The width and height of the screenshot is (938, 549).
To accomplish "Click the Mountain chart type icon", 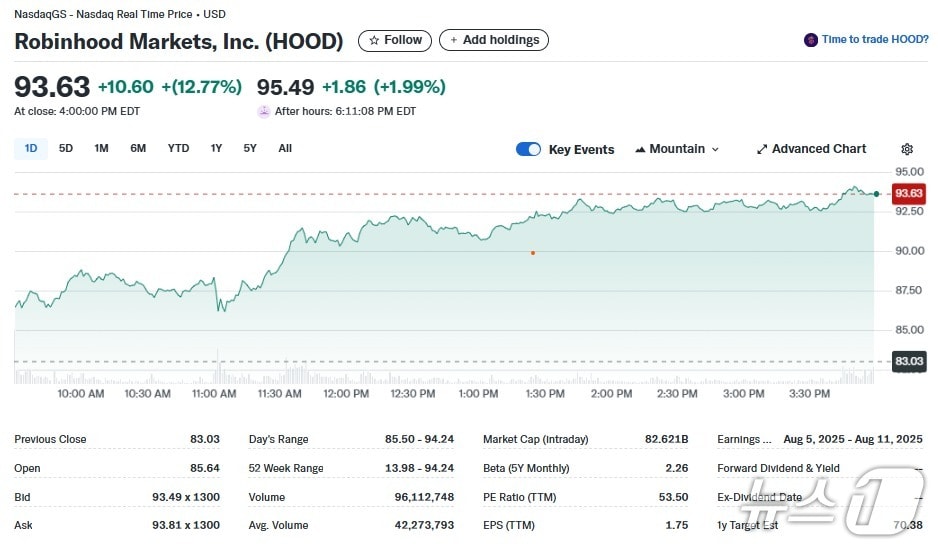I will (x=639, y=149).
